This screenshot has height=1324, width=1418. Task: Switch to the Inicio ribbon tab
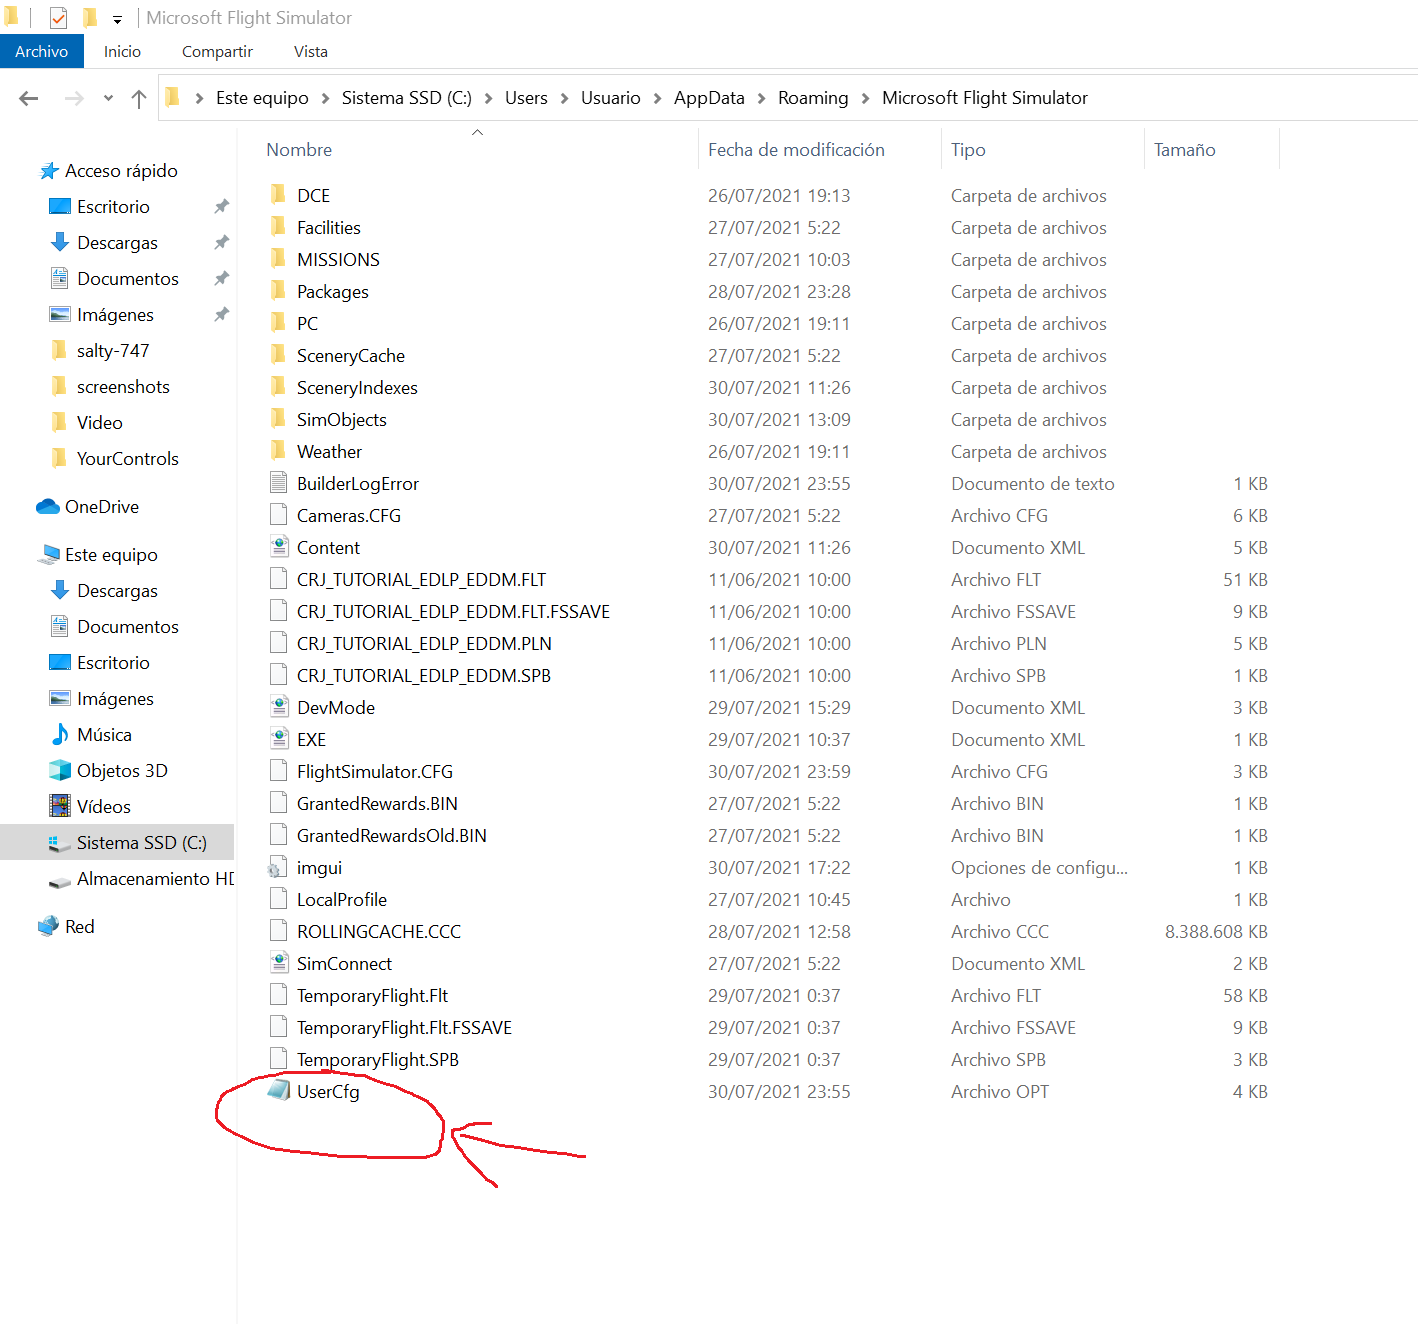click(x=122, y=51)
